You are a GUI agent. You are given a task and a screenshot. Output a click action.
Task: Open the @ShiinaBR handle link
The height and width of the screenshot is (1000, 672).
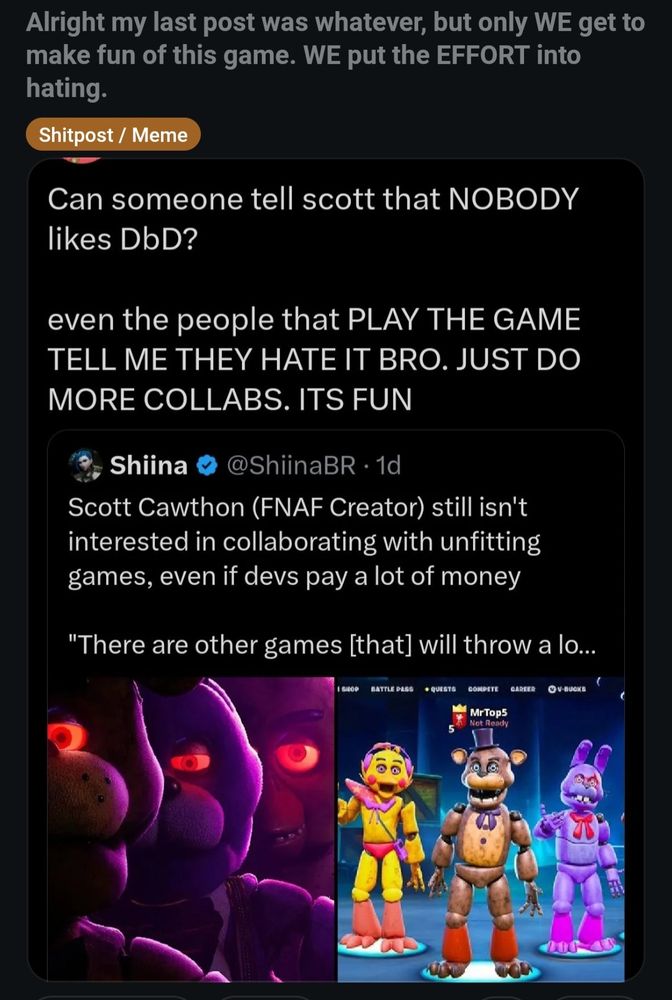[x=291, y=466]
